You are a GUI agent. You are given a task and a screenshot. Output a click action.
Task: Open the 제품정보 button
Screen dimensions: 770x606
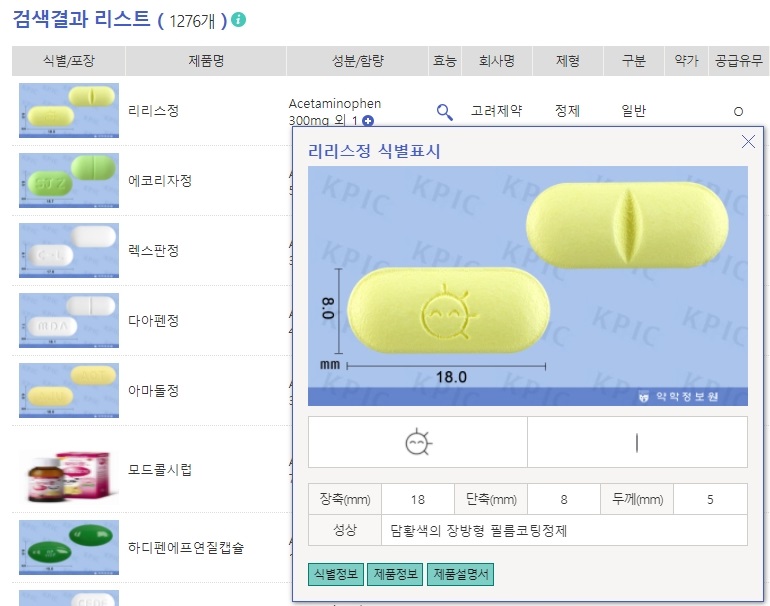tap(395, 574)
